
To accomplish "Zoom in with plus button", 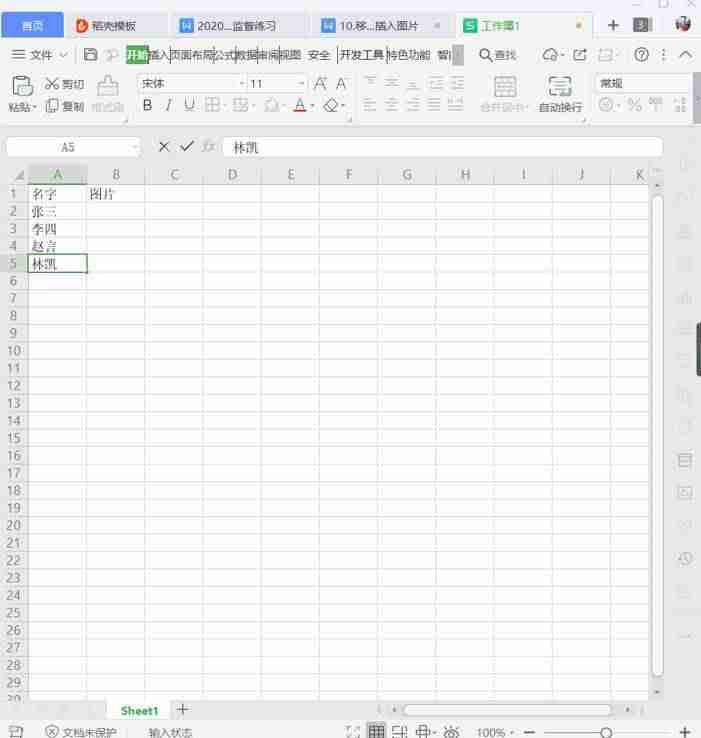I will click(685, 732).
